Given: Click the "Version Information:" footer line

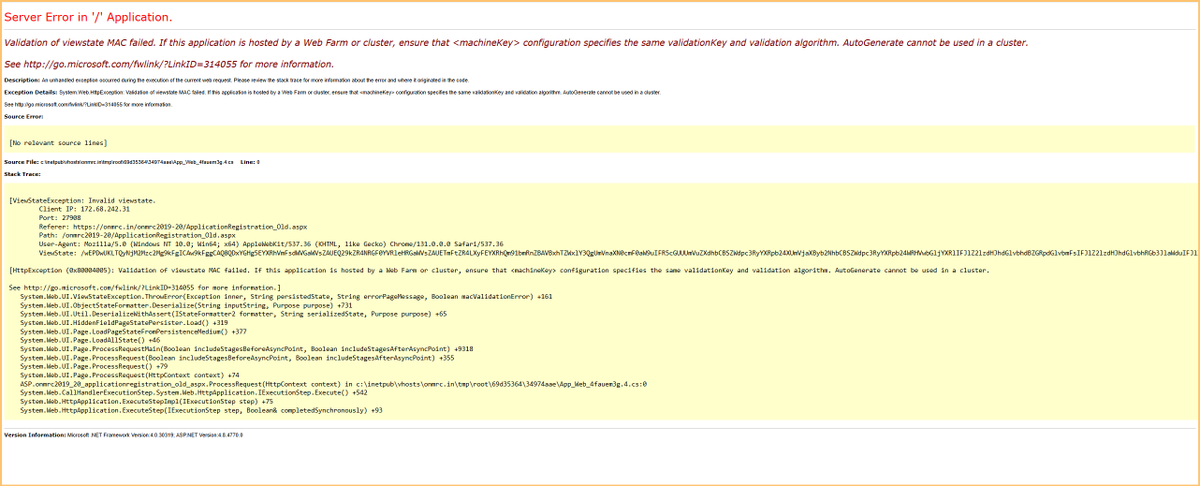Looking at the screenshot, I should click(x=123, y=435).
